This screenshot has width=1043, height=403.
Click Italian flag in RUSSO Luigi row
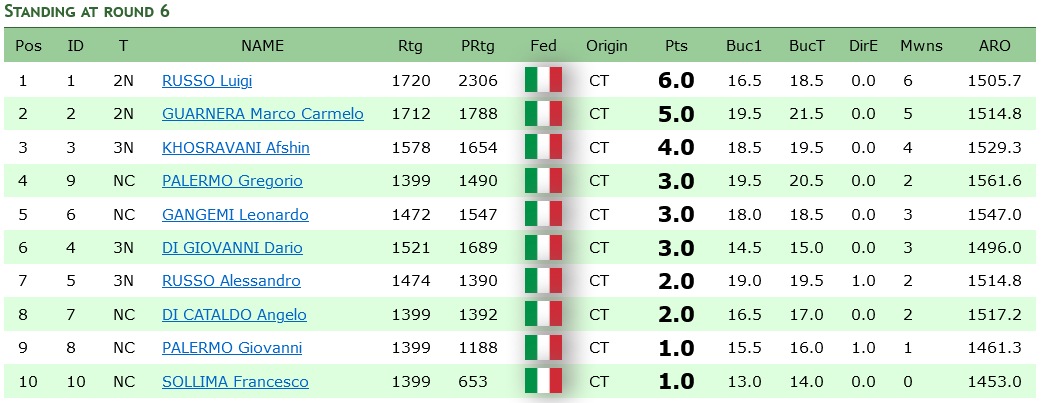(x=543, y=80)
